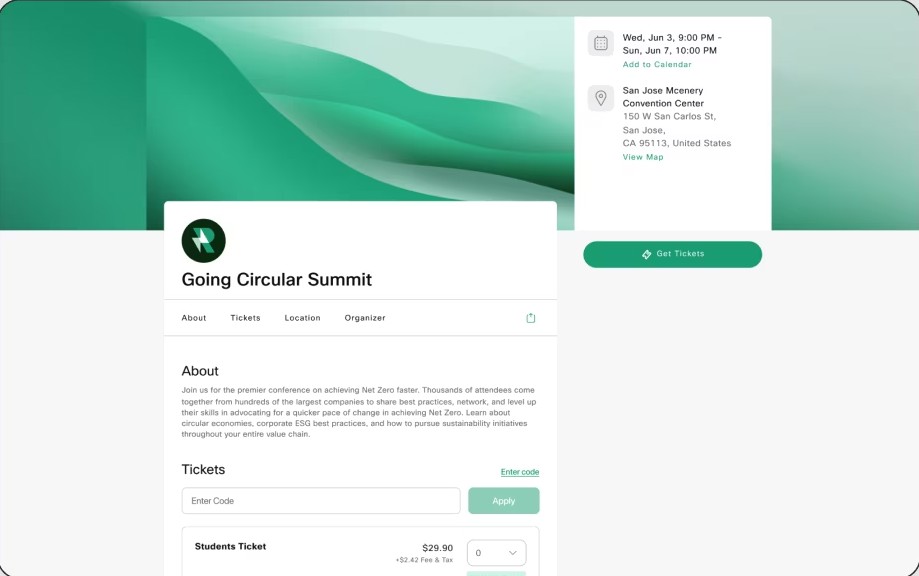This screenshot has width=919, height=576.
Task: Click the green Enter code link
Action: coord(520,472)
